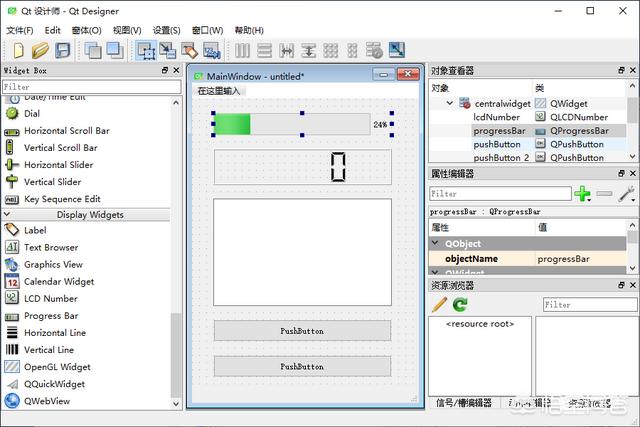
Task: Open the 窗体(O) menu
Action: pyautogui.click(x=87, y=30)
